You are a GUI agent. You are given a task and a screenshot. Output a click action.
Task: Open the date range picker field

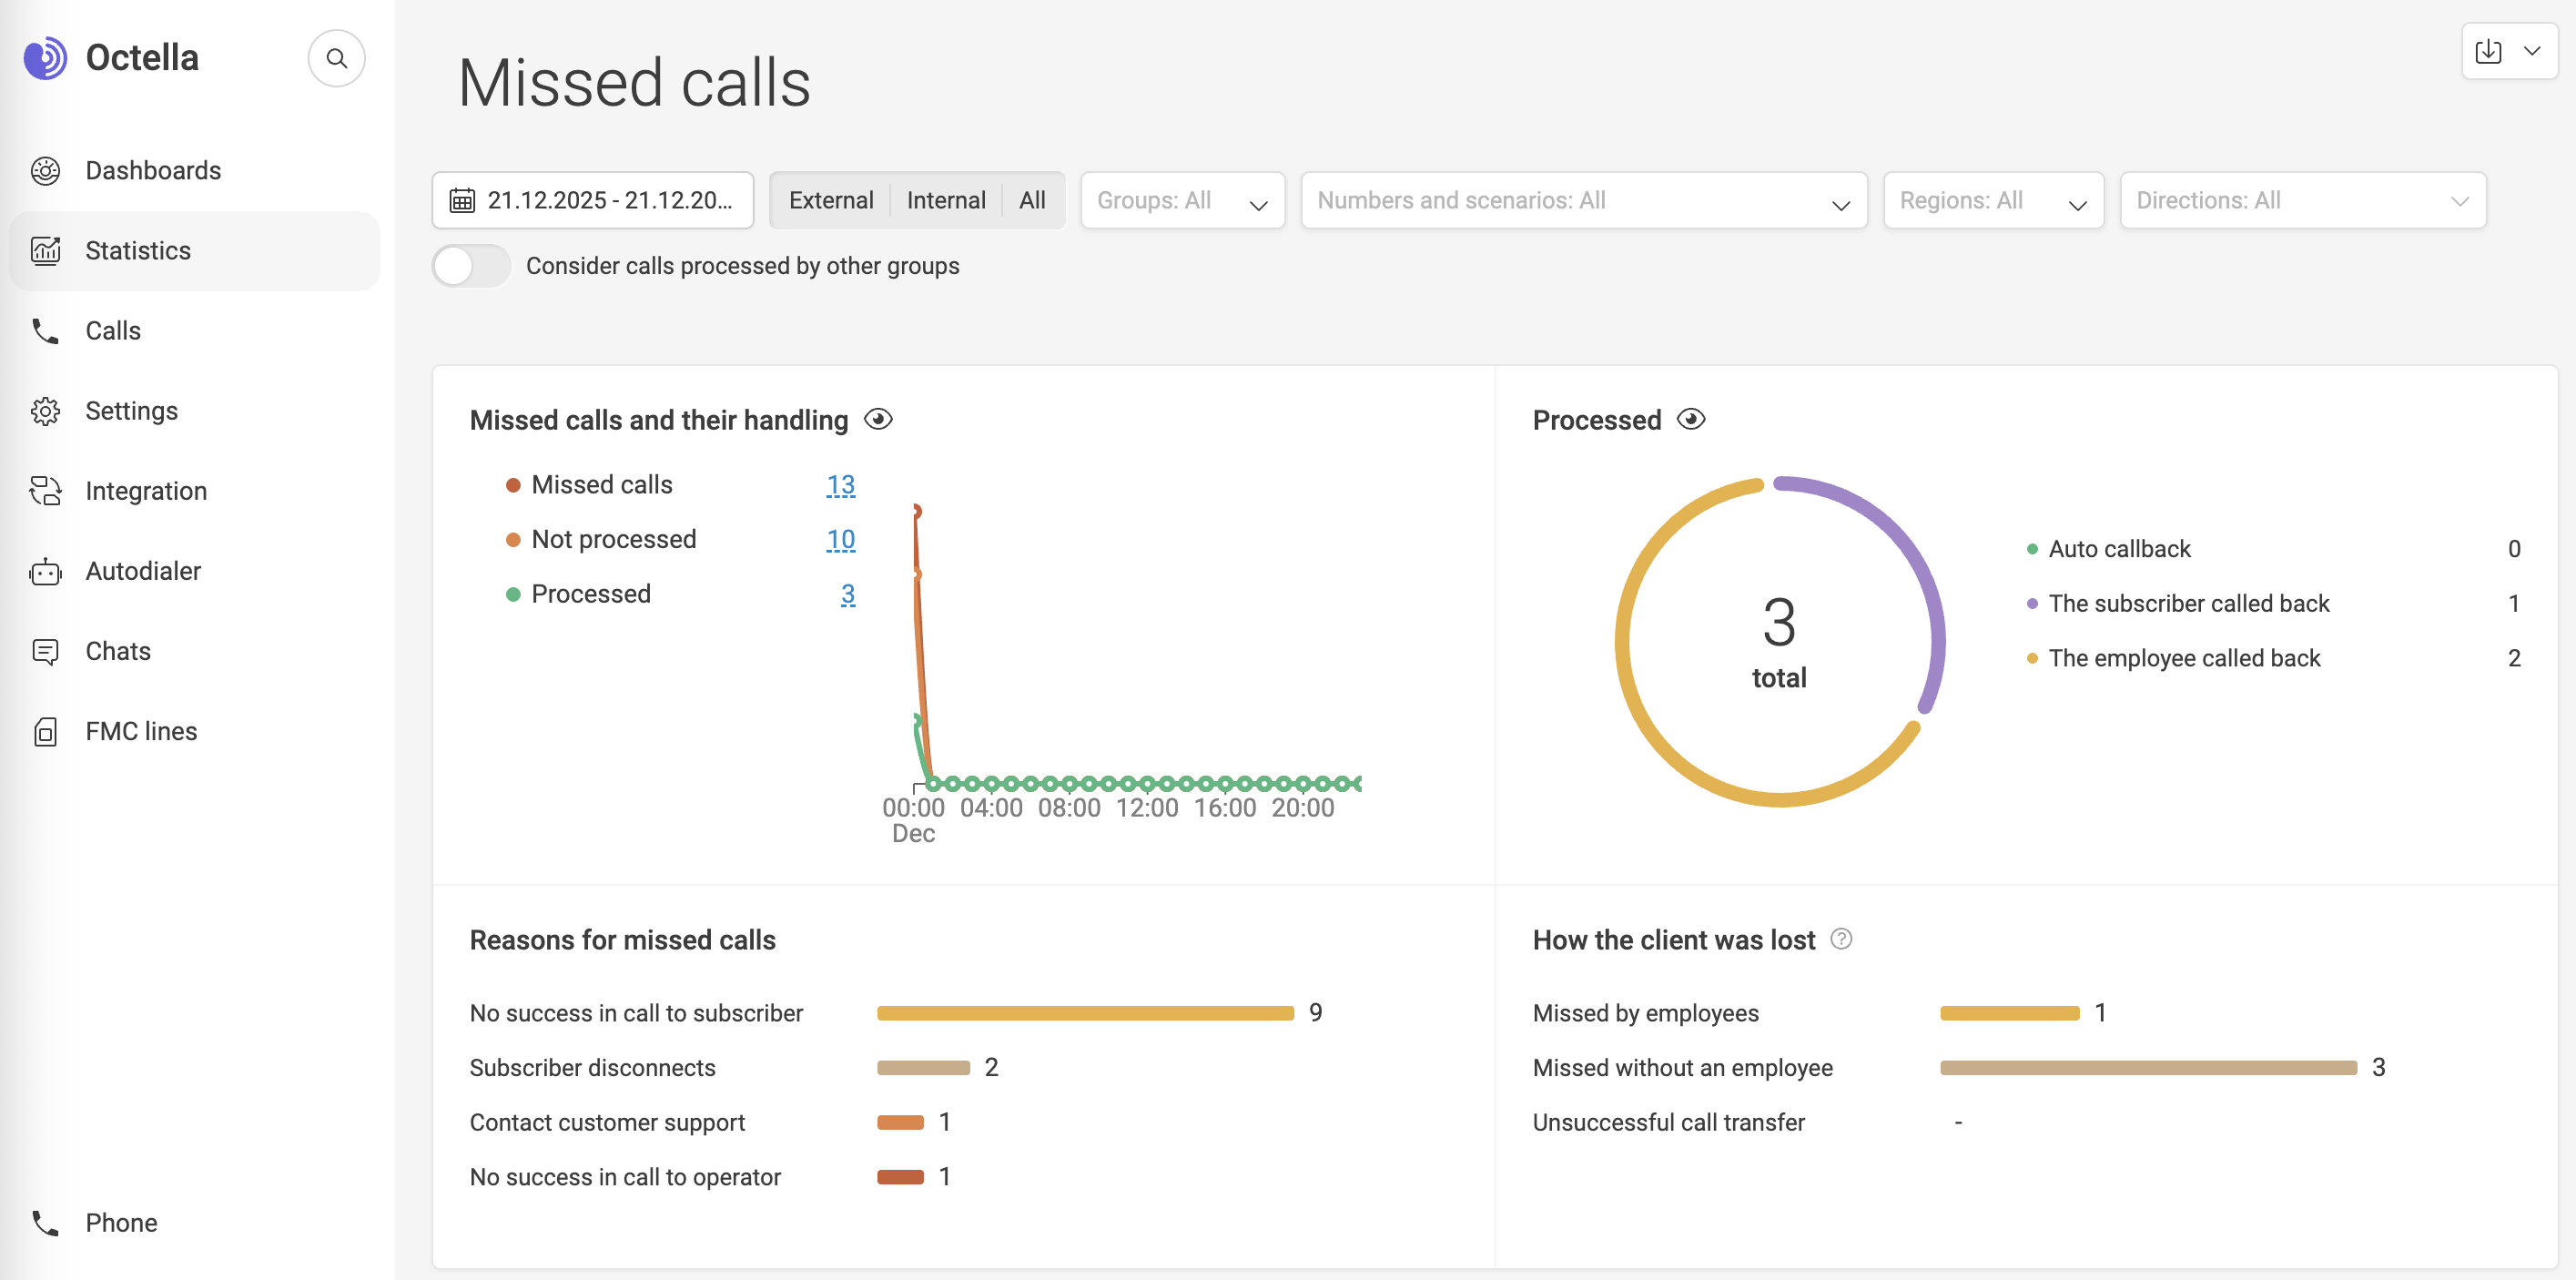click(x=593, y=201)
